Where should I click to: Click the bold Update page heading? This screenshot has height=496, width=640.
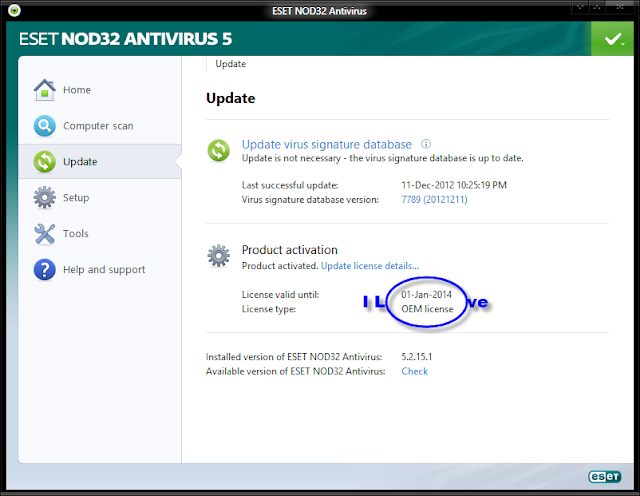click(231, 98)
